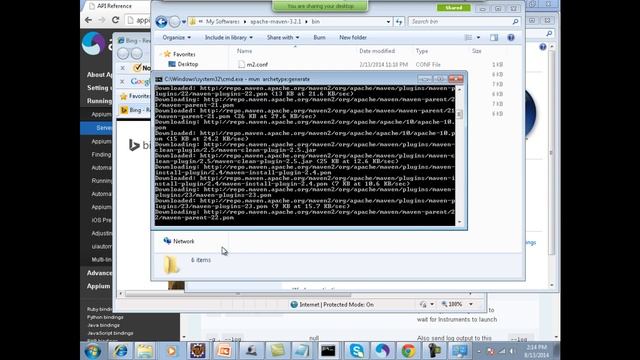640x360 pixels.
Task: Click the IE zoom level 100% button
Action: 452,304
